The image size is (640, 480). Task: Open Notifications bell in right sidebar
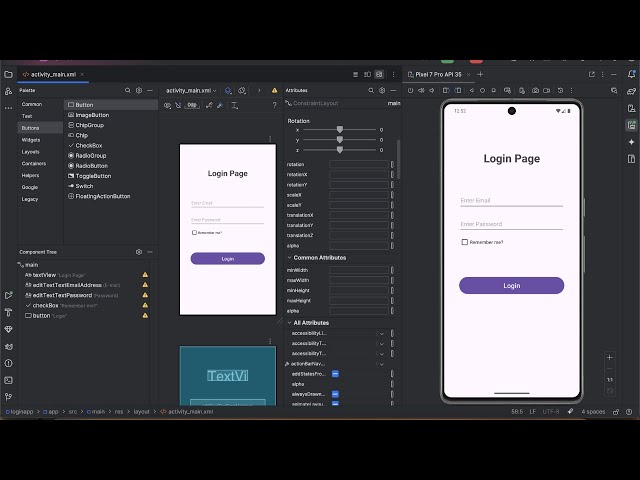(631, 74)
